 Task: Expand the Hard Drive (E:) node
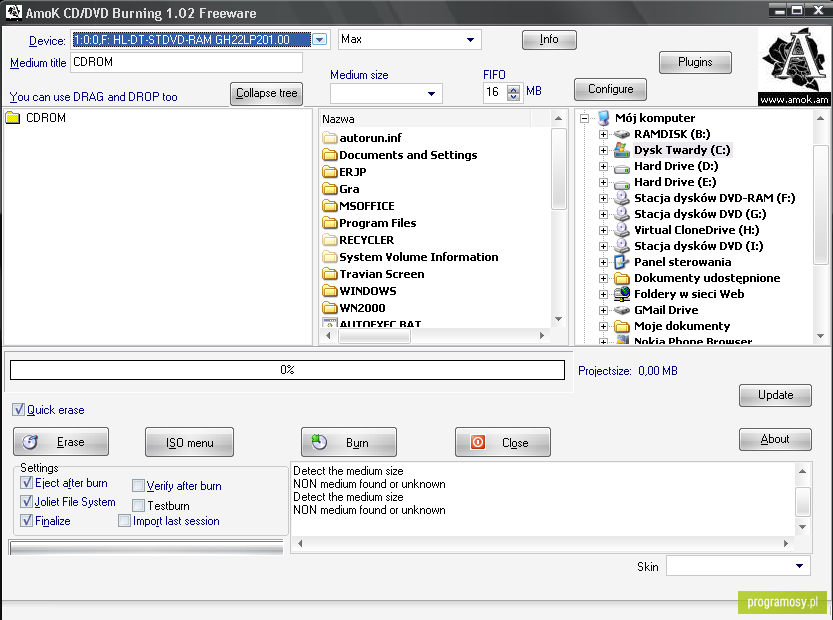point(604,182)
